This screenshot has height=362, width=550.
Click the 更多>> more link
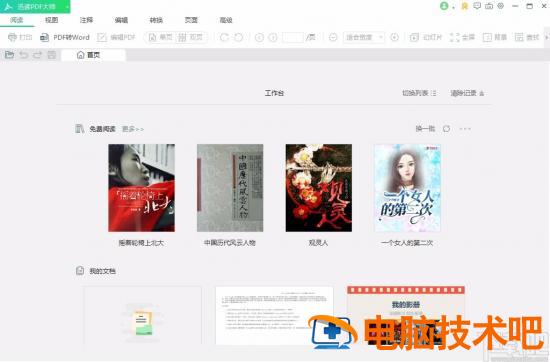click(x=133, y=129)
